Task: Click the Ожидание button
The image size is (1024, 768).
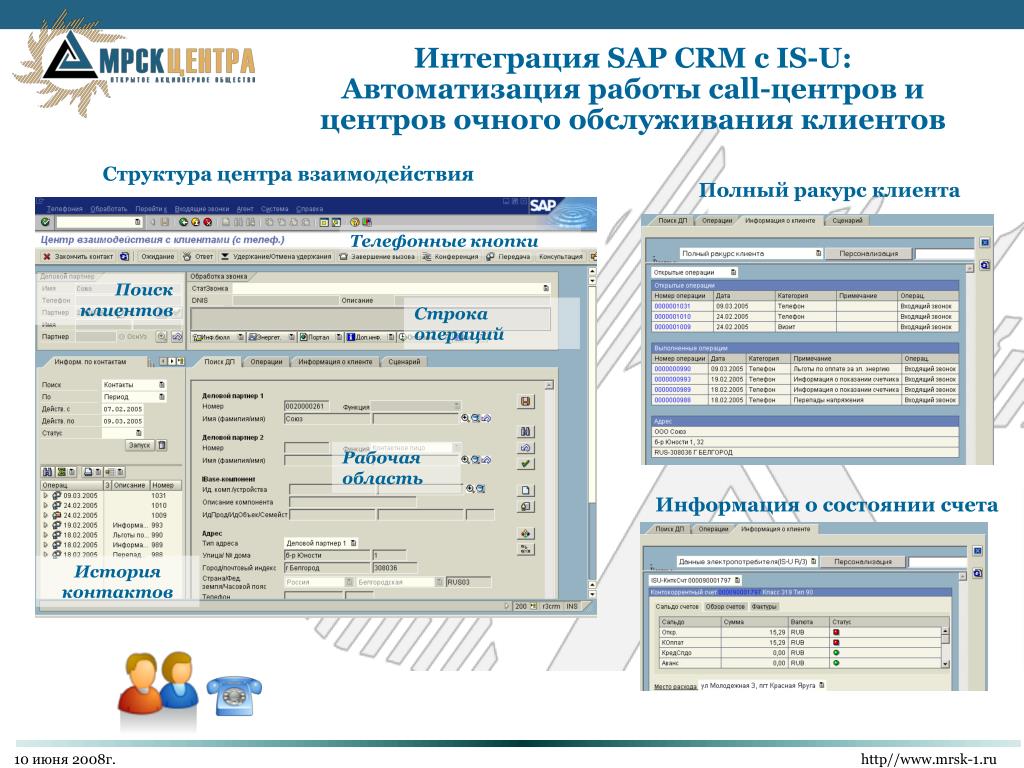Action: [157, 257]
